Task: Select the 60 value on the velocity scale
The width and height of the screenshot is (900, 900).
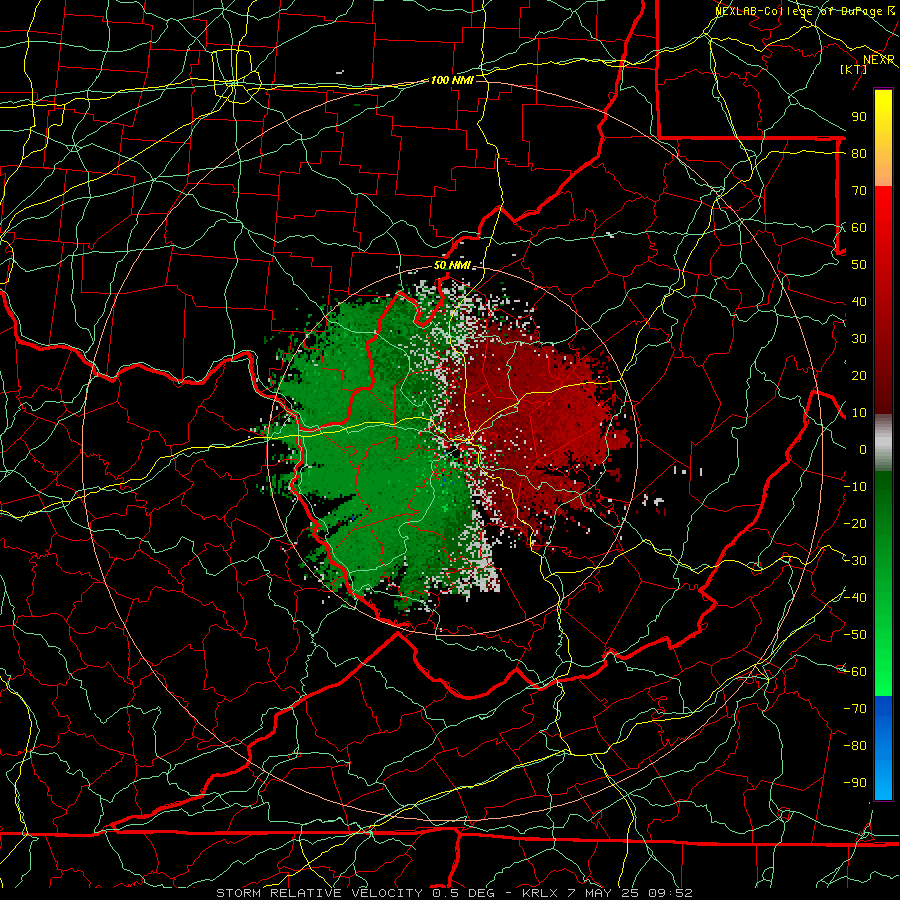Action: (859, 227)
